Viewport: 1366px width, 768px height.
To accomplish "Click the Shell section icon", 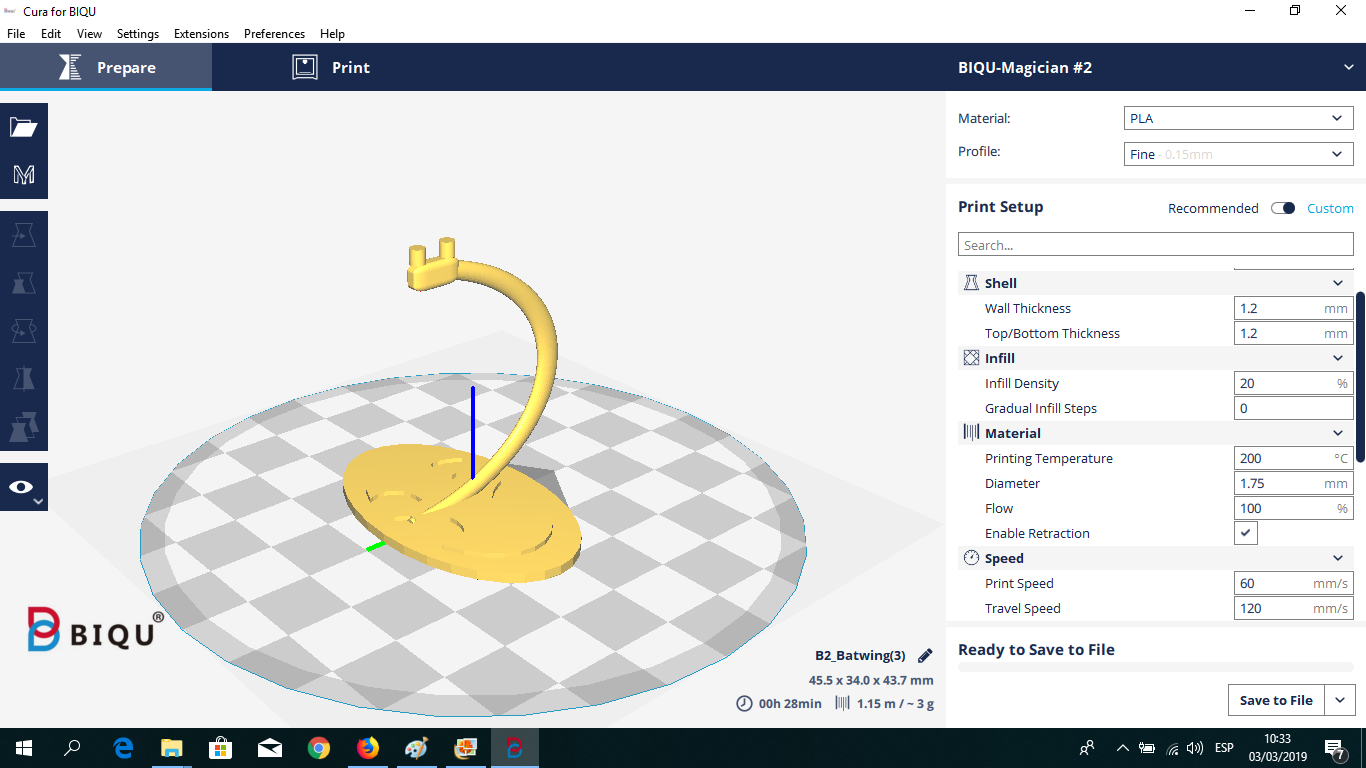I will pos(971,283).
